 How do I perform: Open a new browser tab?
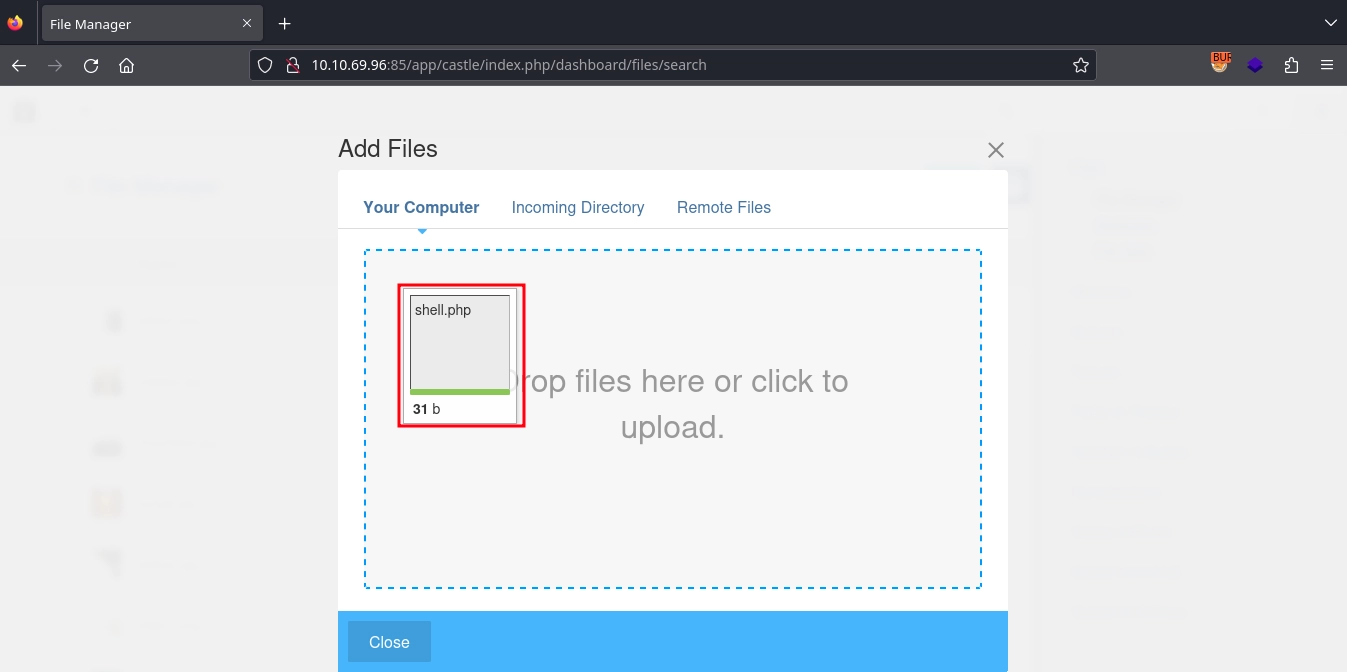284,23
